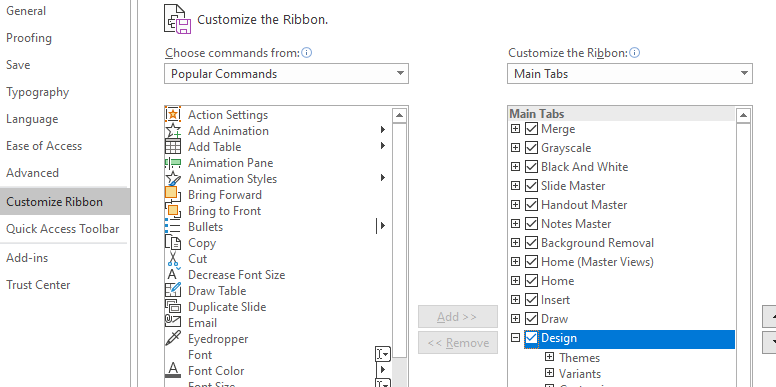
Task: Click the Animation Pane icon
Action: tap(173, 163)
